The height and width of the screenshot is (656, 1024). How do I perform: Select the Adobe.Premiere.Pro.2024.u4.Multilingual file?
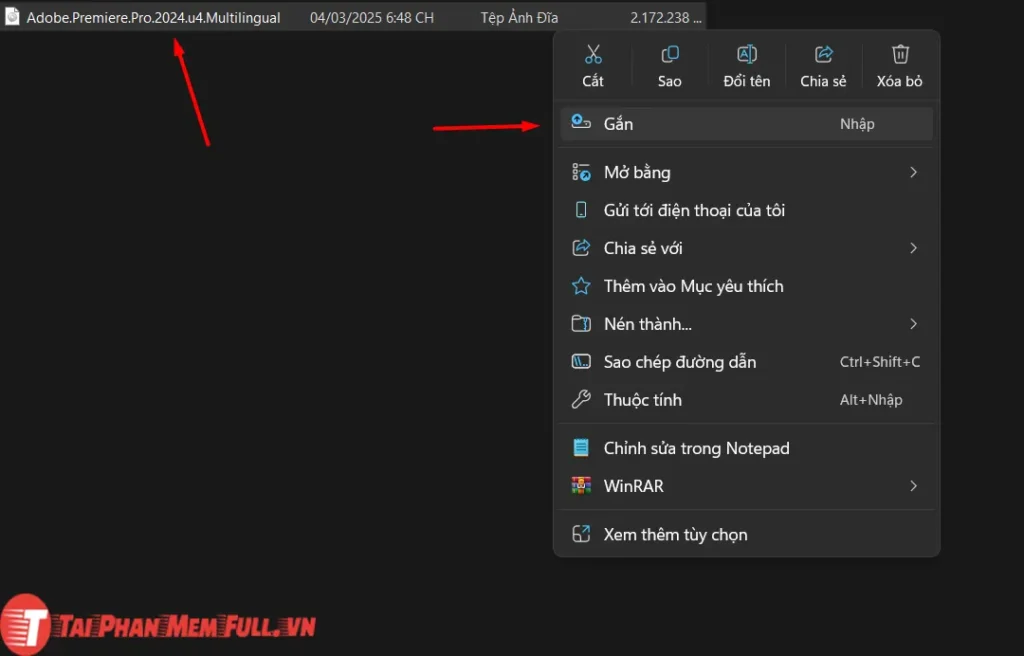click(153, 18)
